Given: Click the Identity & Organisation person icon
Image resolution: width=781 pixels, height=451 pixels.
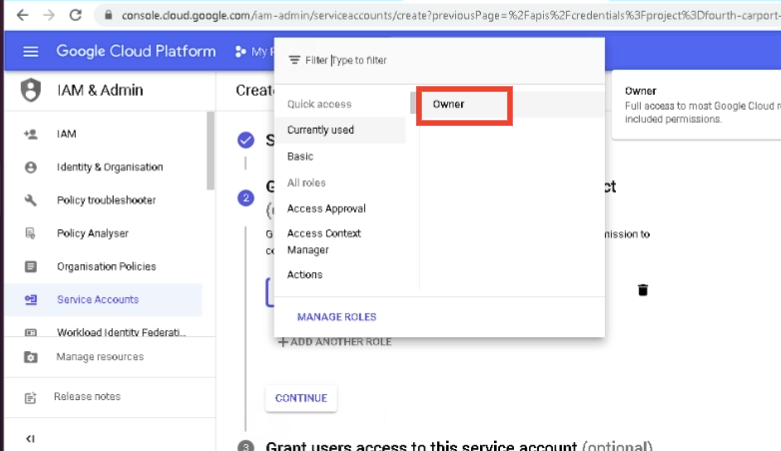Looking at the screenshot, I should coord(30,167).
